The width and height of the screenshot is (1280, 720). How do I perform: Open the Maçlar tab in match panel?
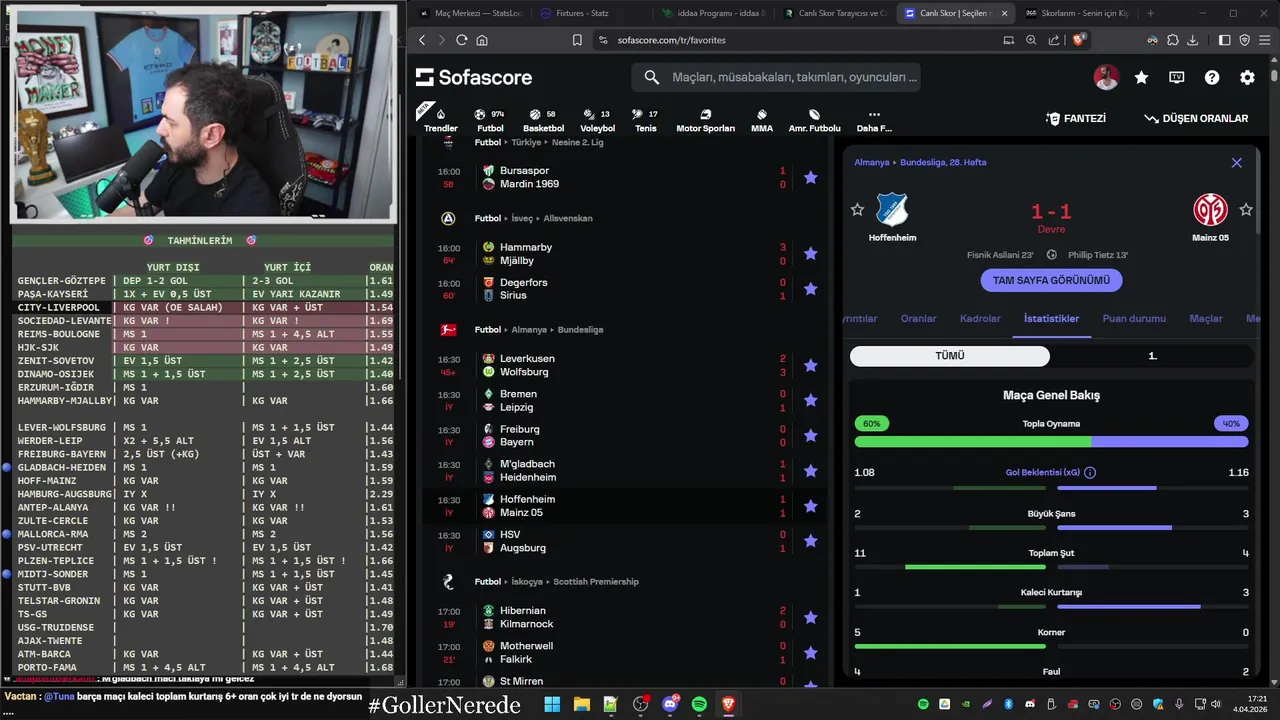(1205, 319)
